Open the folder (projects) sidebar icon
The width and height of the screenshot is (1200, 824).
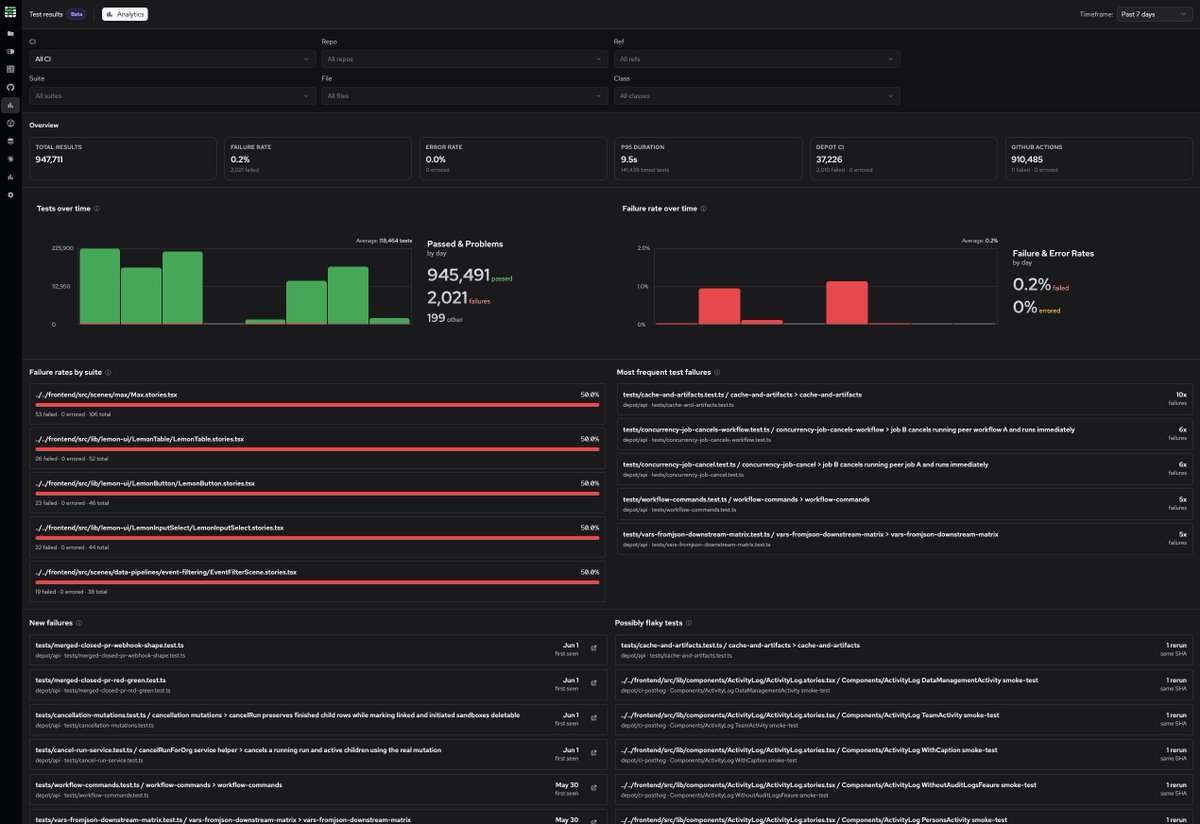pos(11,33)
